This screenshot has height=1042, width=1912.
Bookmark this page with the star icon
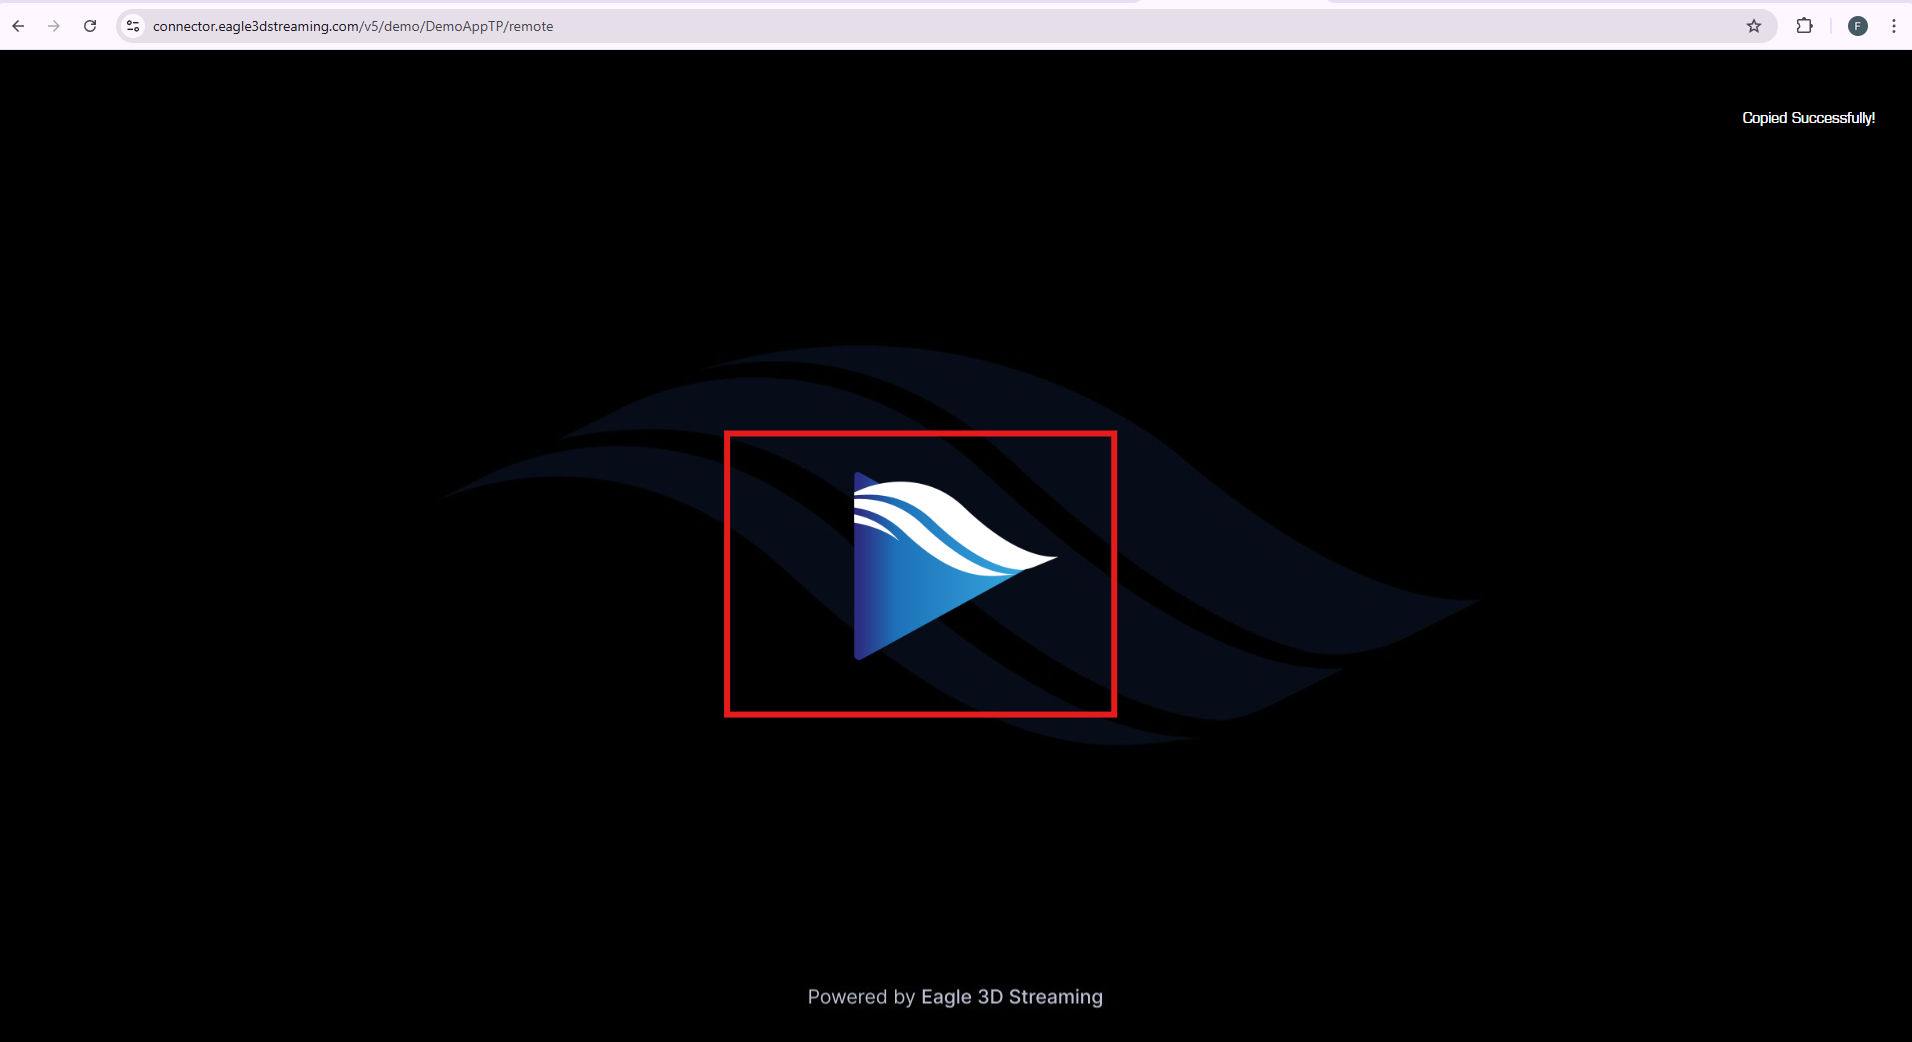[x=1754, y=26]
